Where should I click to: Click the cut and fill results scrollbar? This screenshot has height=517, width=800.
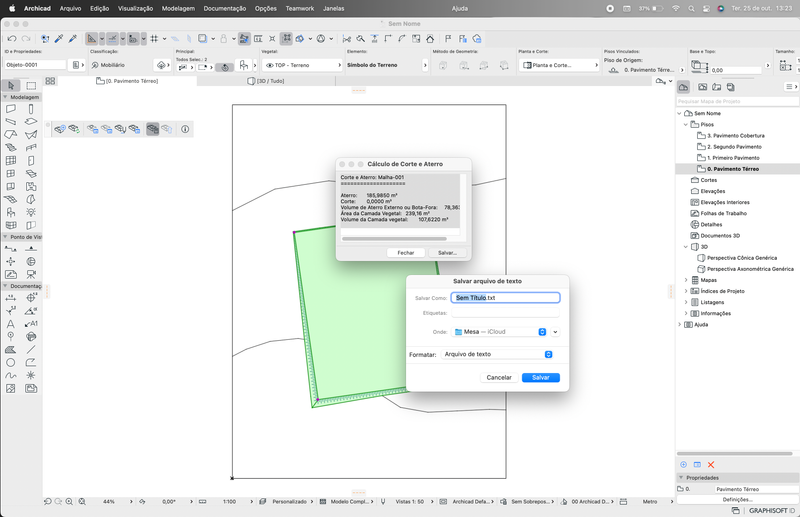[394, 238]
